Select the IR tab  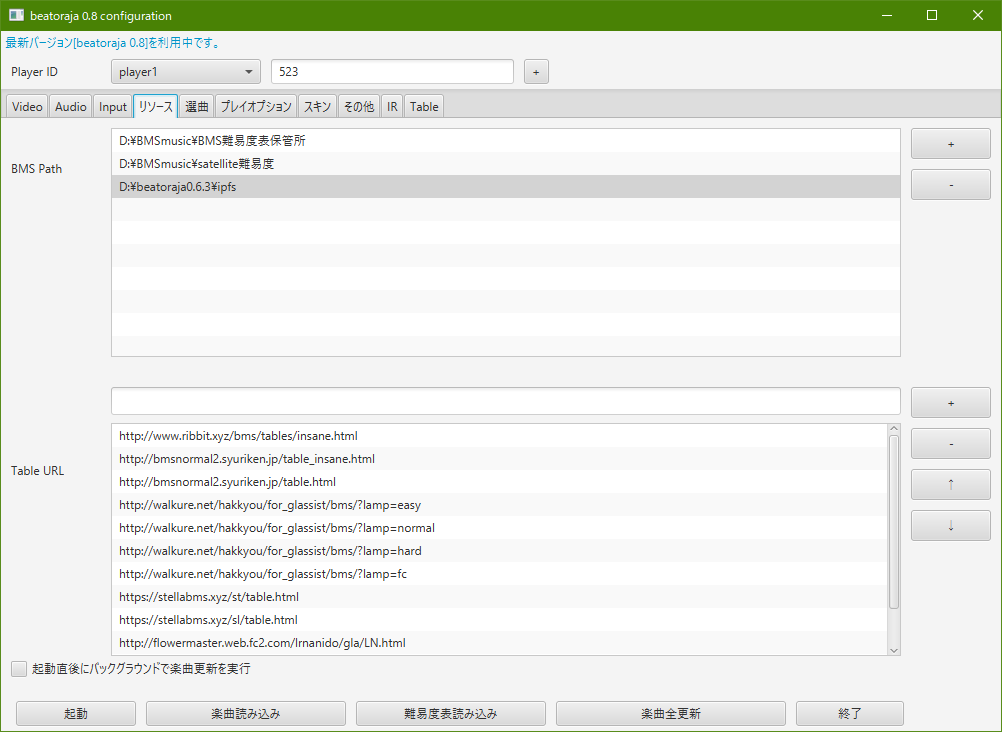coord(392,107)
